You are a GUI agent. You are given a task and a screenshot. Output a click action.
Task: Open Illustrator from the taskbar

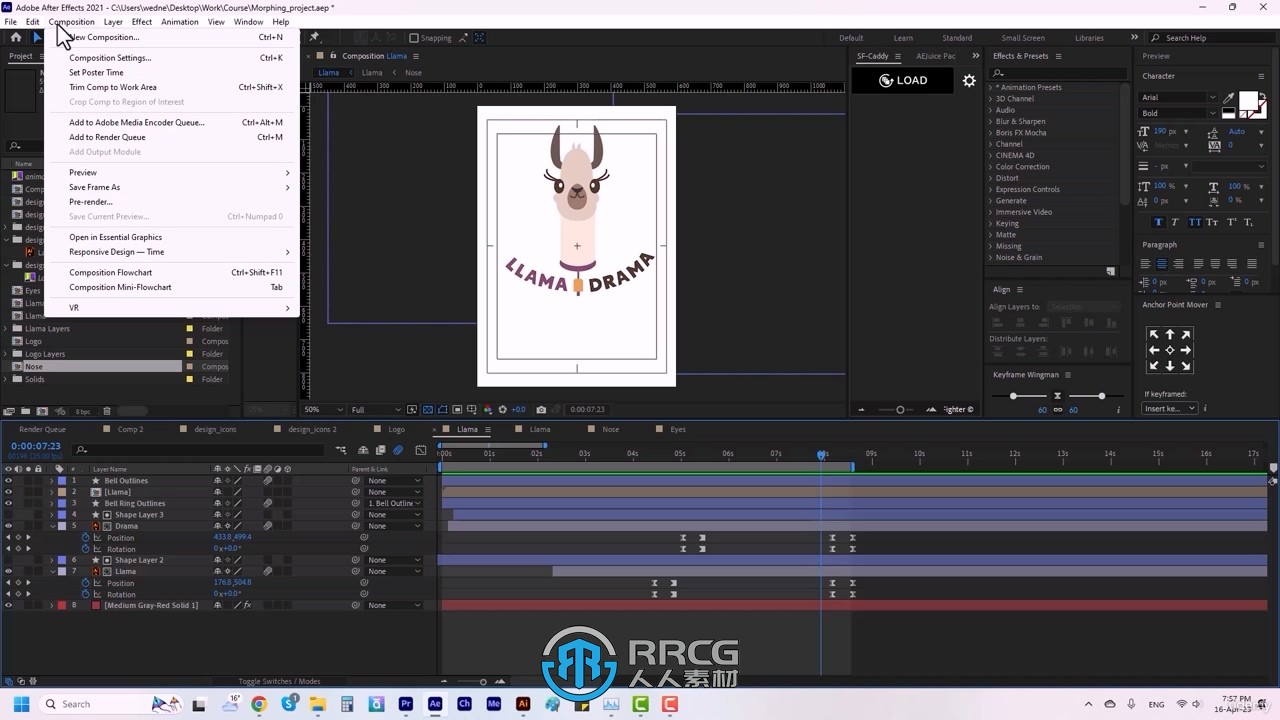tap(523, 704)
